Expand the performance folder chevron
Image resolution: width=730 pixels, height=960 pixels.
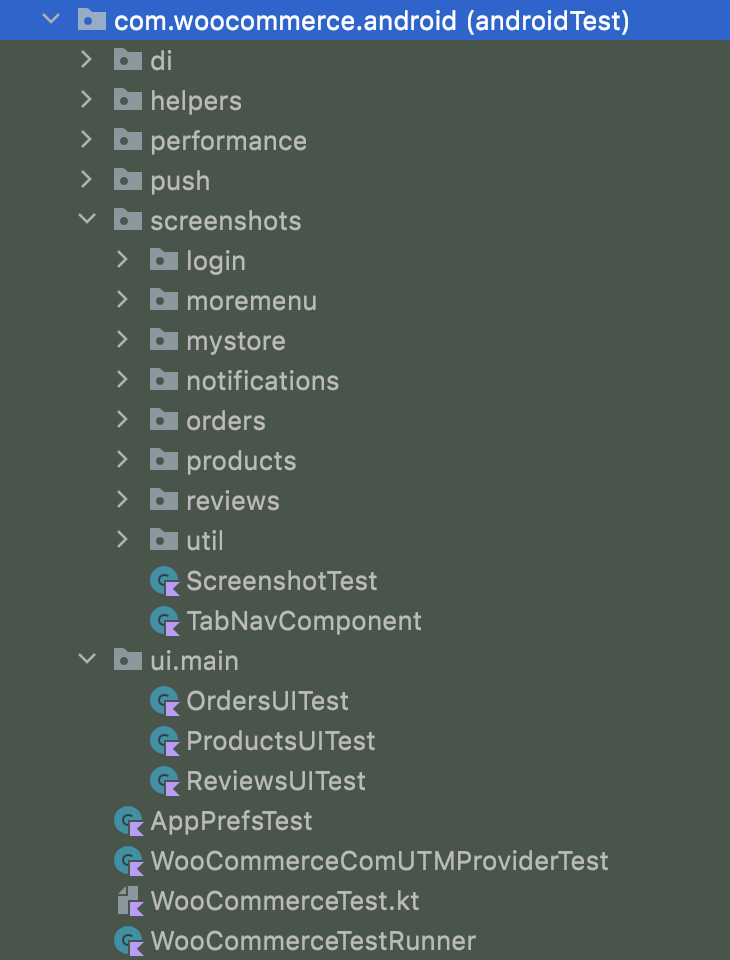(86, 140)
